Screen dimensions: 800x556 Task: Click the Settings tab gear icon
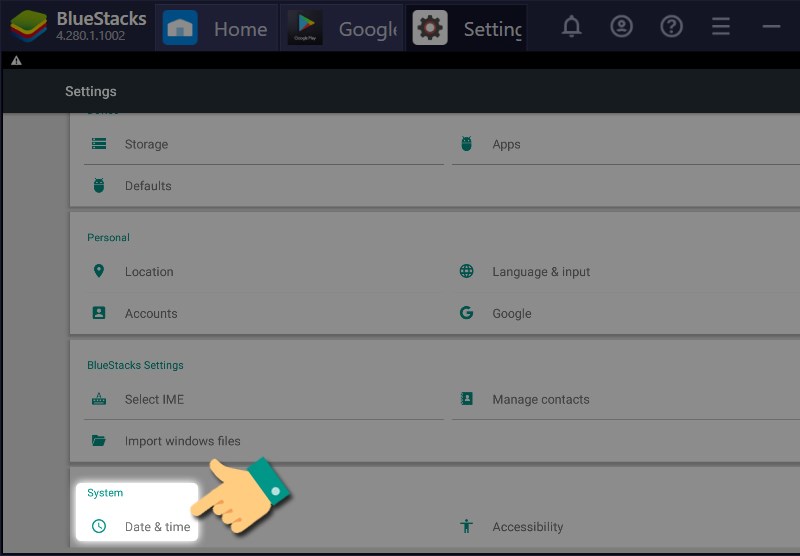[430, 28]
